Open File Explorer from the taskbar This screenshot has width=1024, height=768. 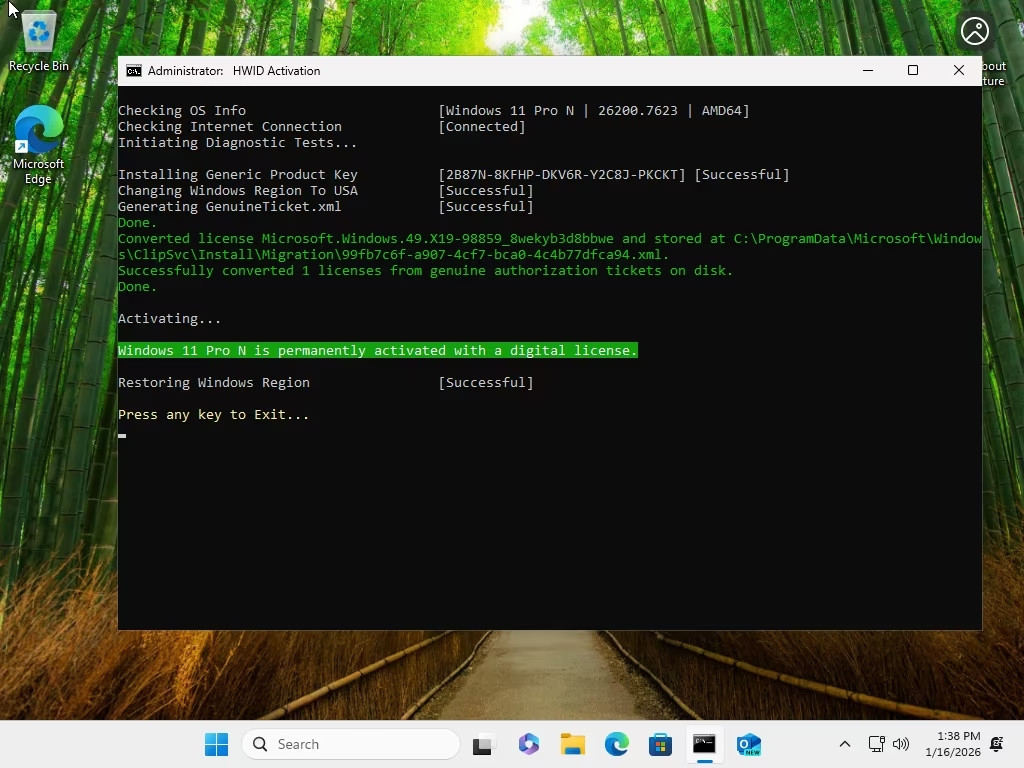tap(573, 744)
